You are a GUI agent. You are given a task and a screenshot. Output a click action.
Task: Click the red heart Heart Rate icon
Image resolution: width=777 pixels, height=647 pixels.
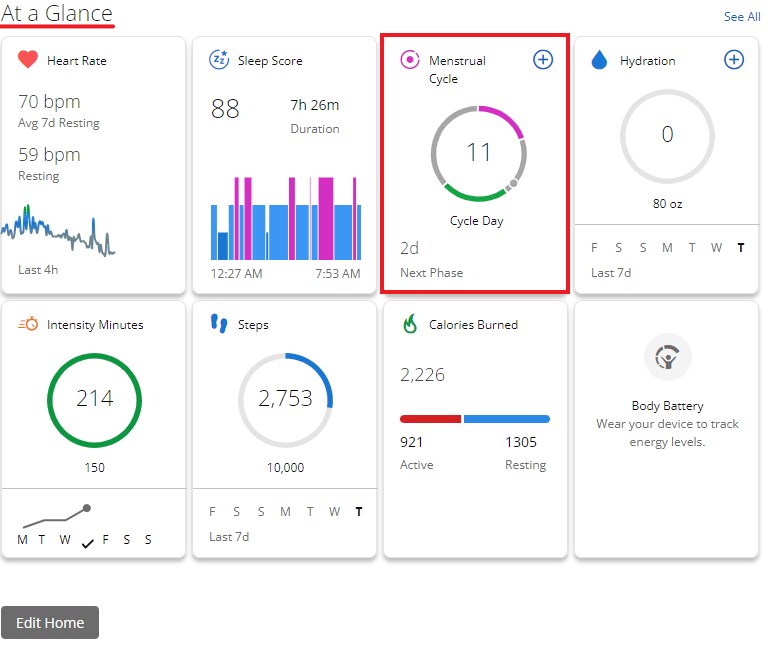28,60
